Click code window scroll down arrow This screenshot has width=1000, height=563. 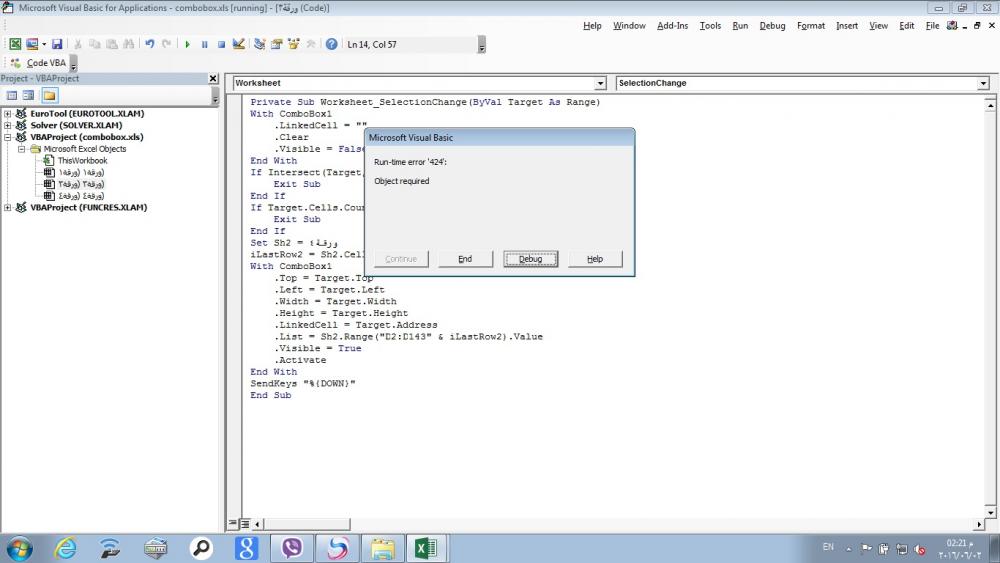(x=990, y=512)
